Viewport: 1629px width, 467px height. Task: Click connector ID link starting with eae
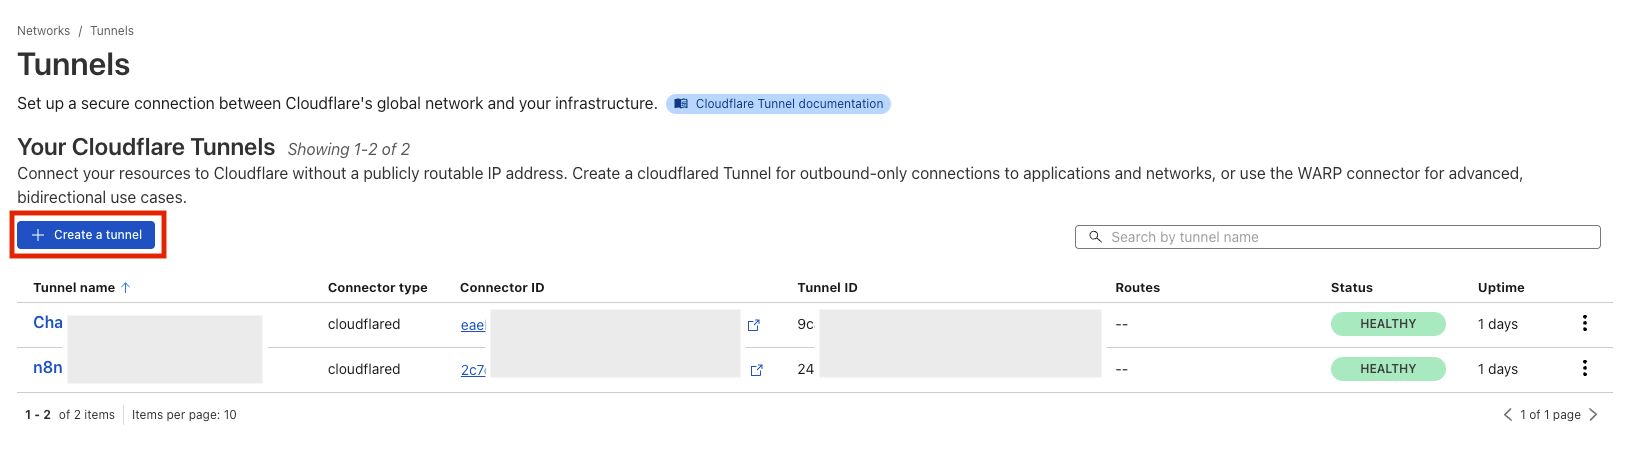tap(472, 325)
